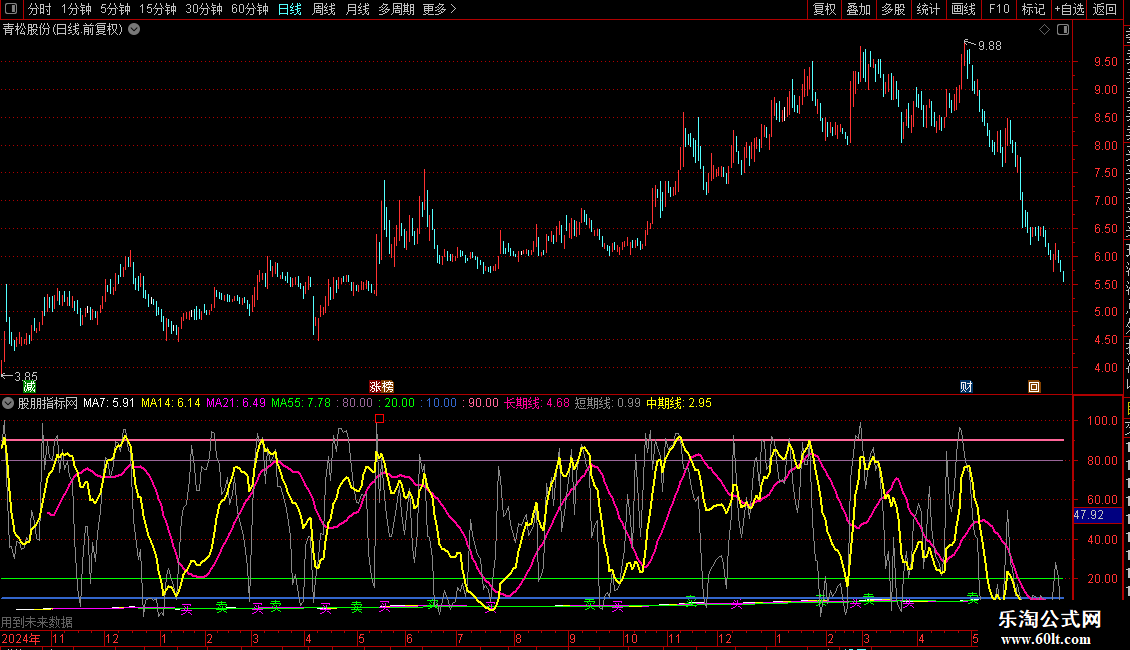Toggle right side panel icon near chart corner

coord(1063,30)
